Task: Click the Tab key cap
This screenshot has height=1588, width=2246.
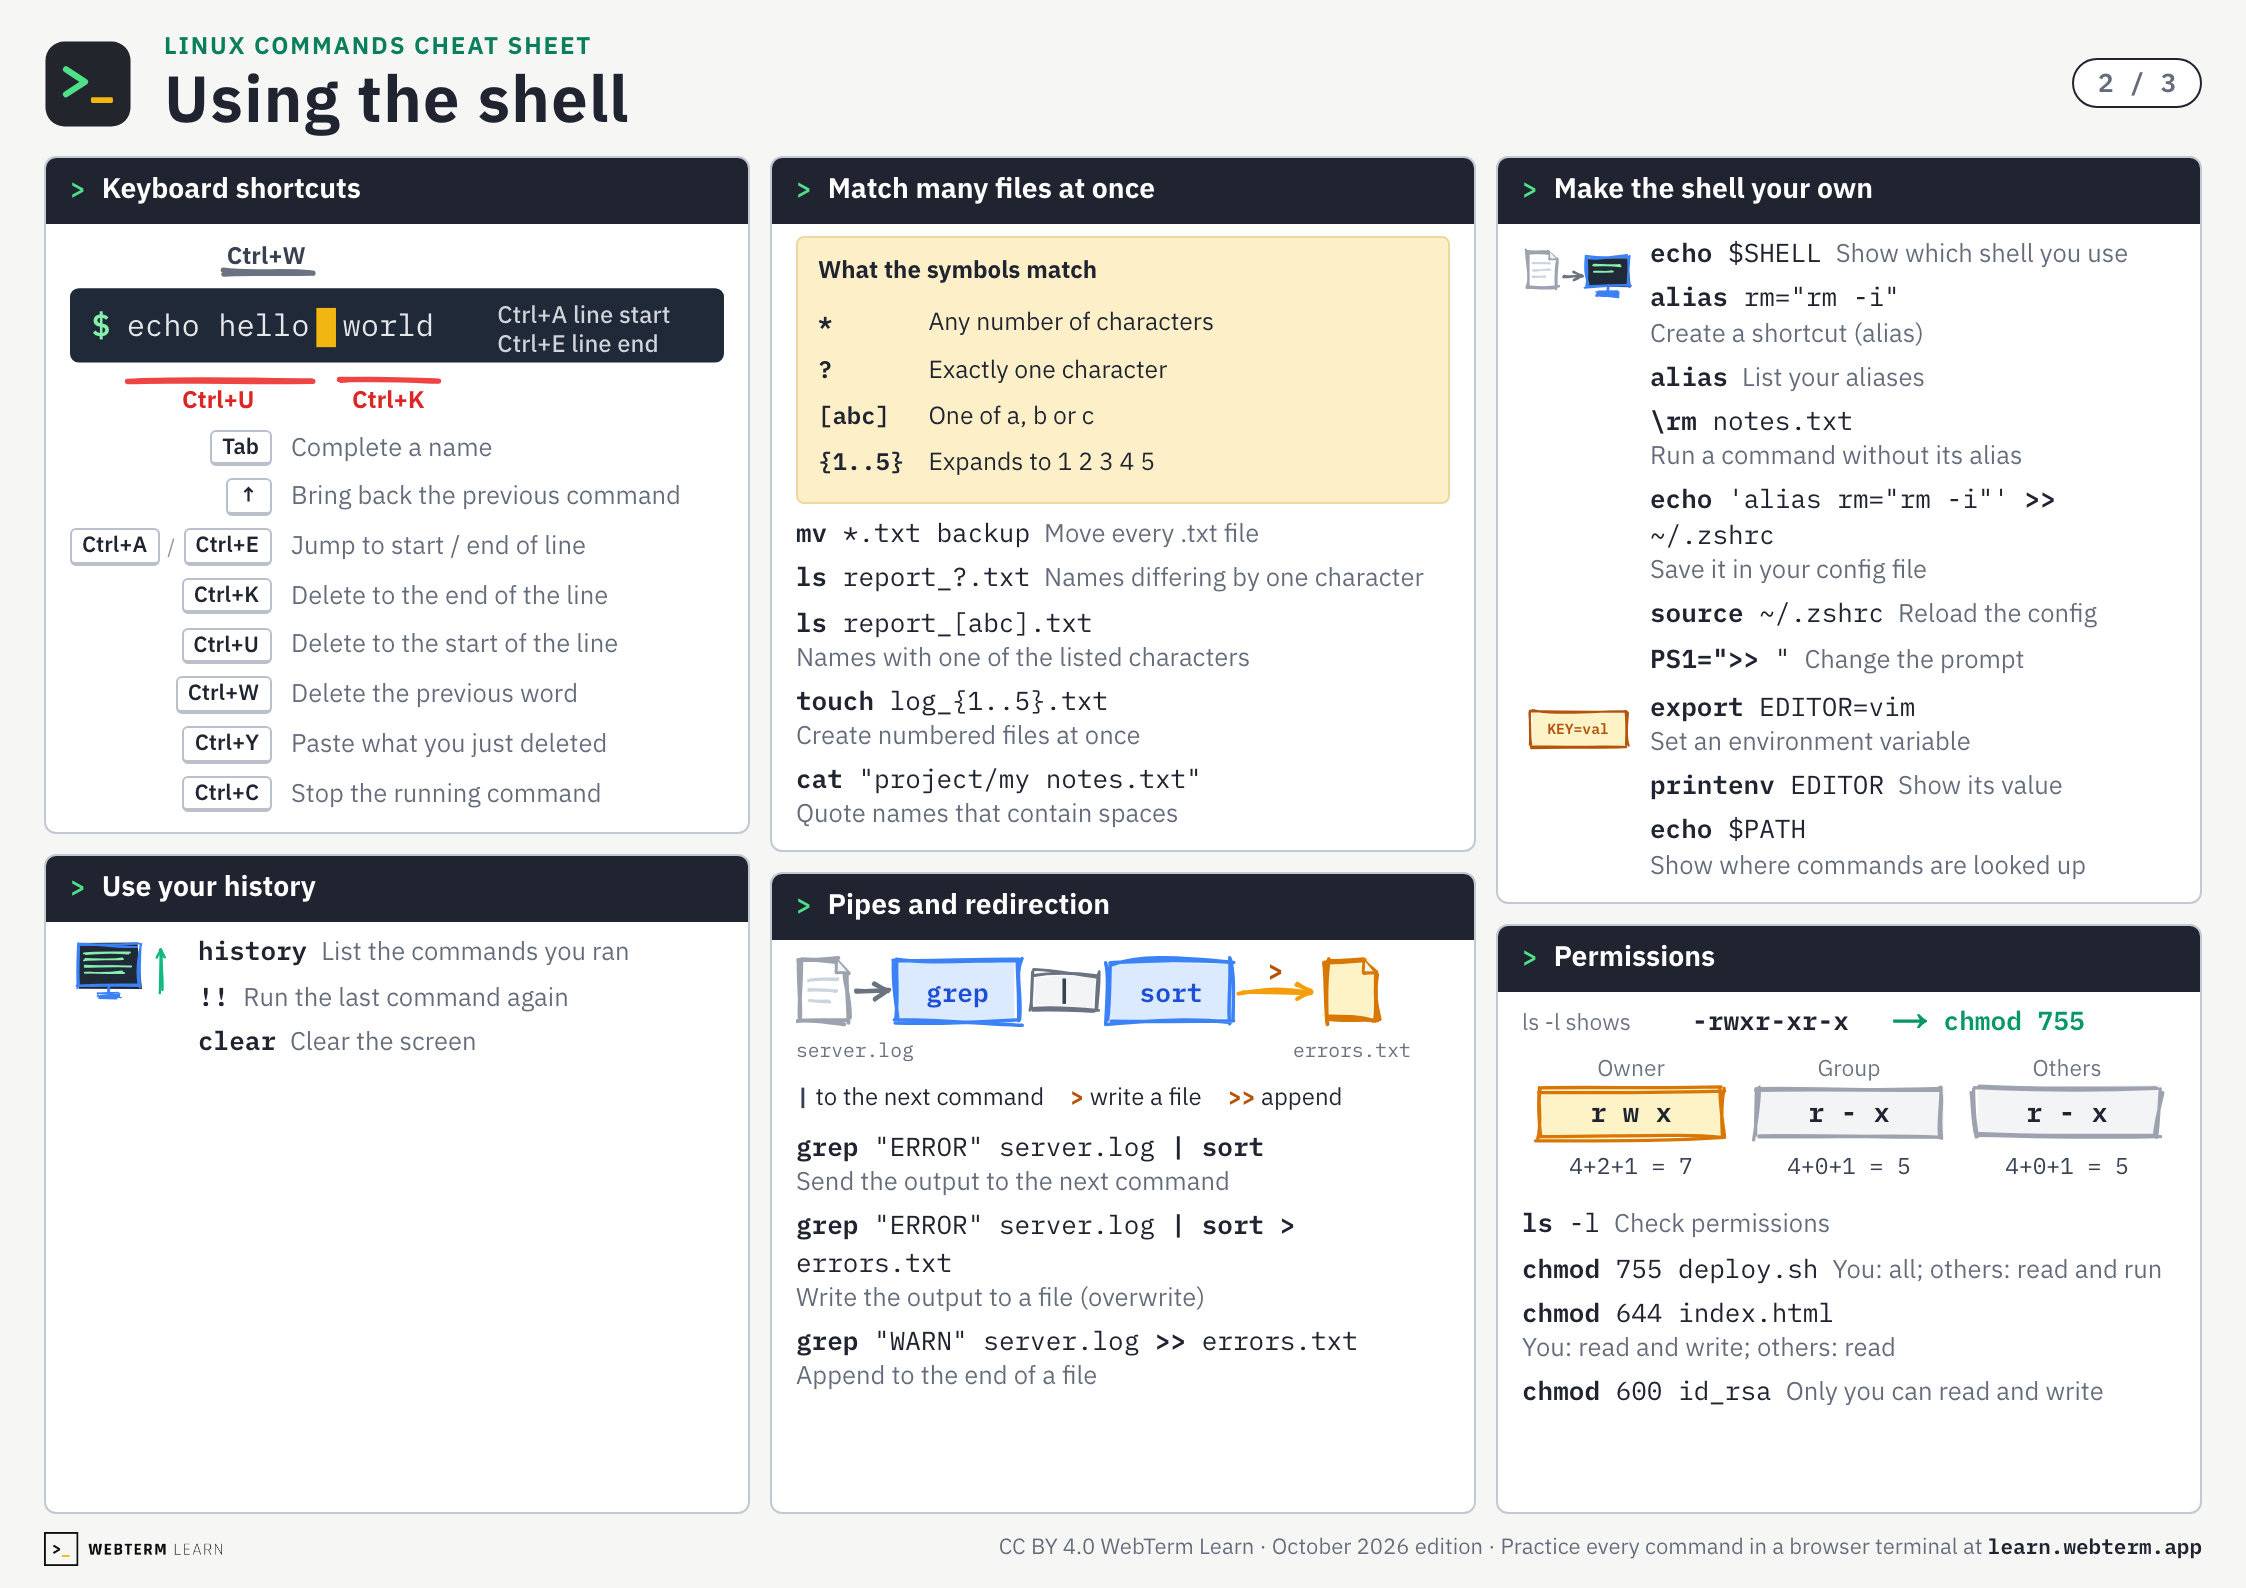Action: coord(240,447)
